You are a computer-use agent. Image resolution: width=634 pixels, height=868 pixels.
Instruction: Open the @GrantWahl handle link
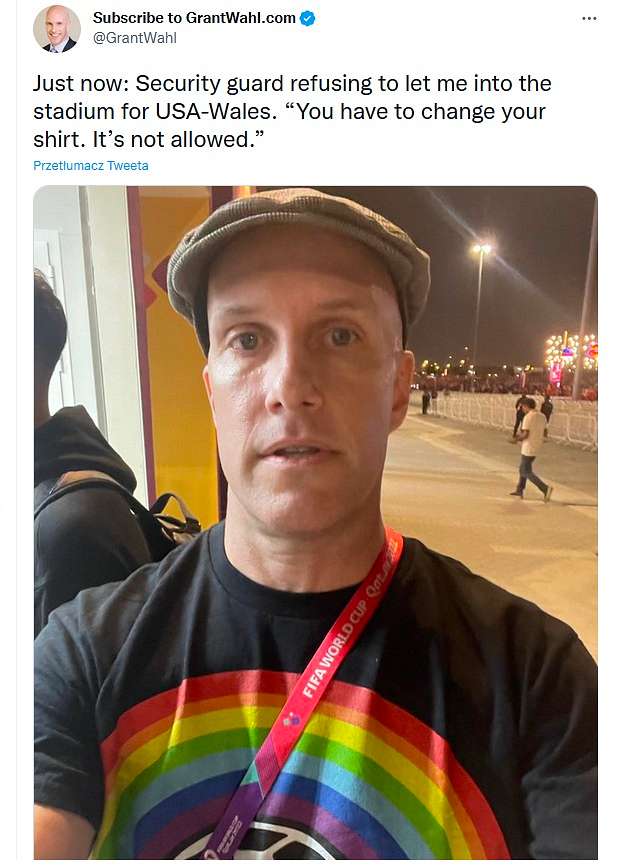tap(135, 38)
